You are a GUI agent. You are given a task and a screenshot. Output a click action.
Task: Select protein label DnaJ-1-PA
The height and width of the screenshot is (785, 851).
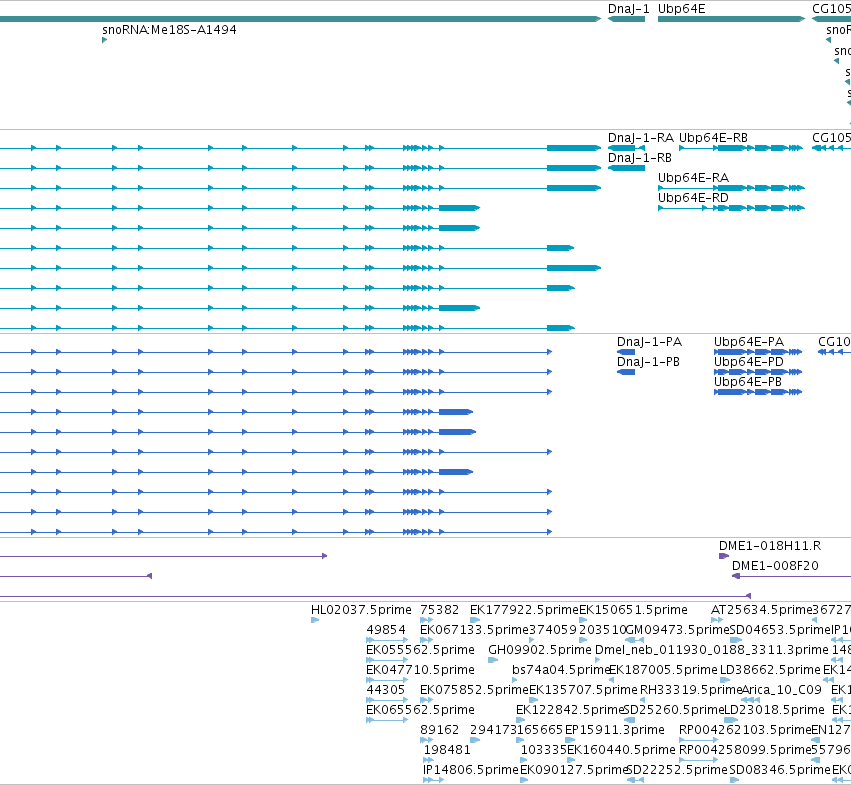[650, 342]
